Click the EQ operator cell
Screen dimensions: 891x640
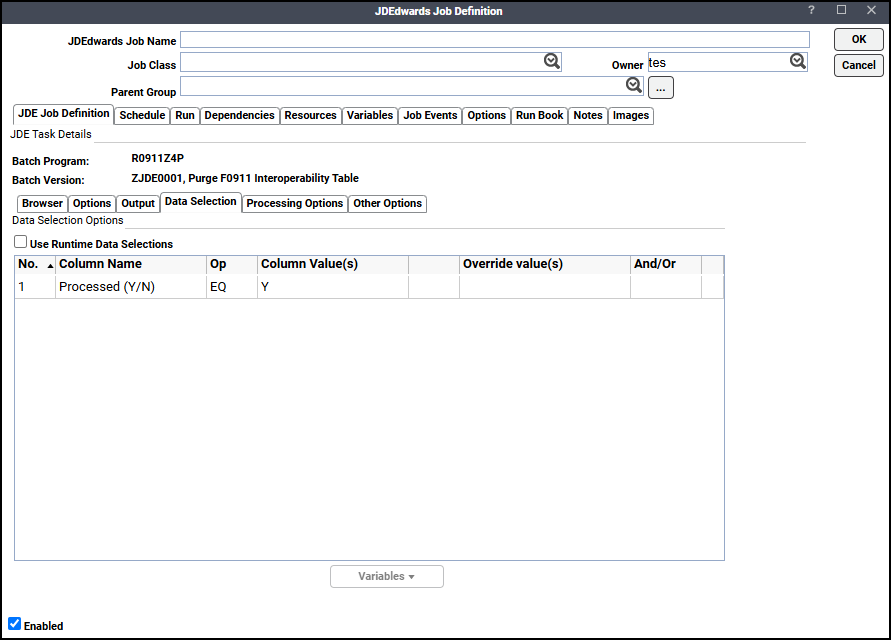click(x=232, y=286)
